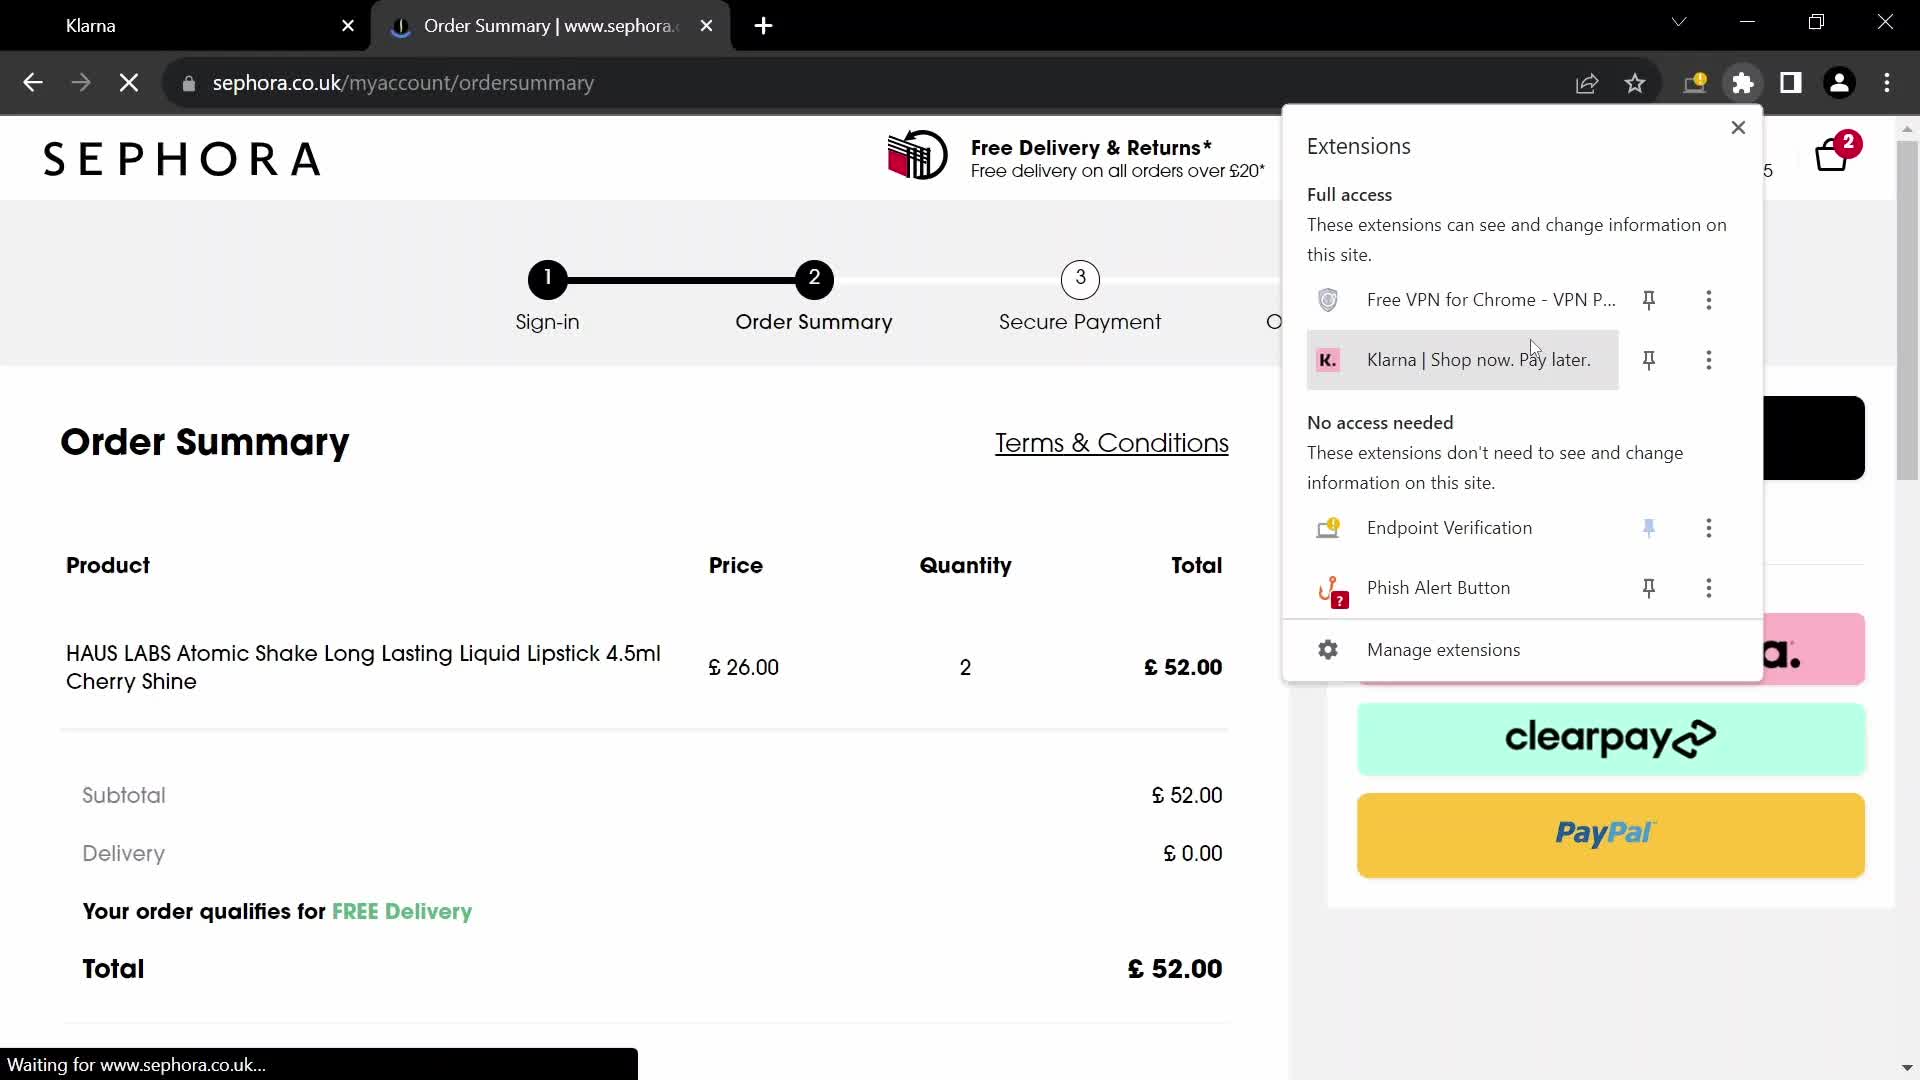Click the Free VPN shield icon
1920x1080 pixels.
coord(1328,300)
